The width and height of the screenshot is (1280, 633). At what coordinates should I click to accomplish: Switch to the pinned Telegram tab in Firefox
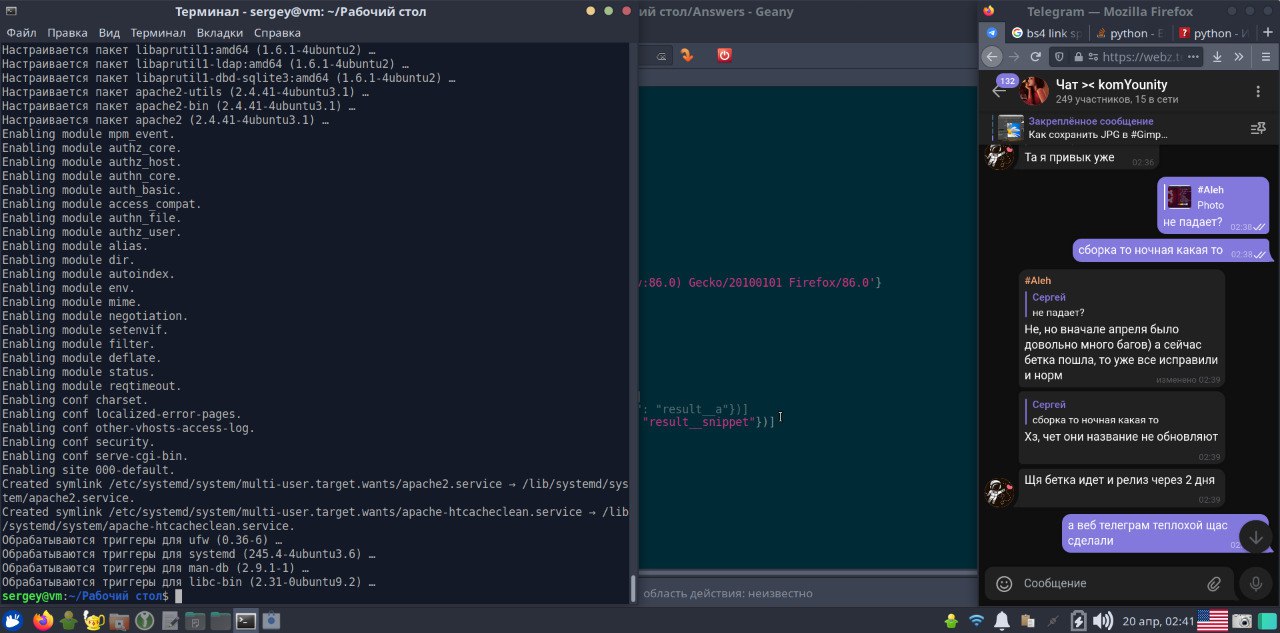coord(991,33)
